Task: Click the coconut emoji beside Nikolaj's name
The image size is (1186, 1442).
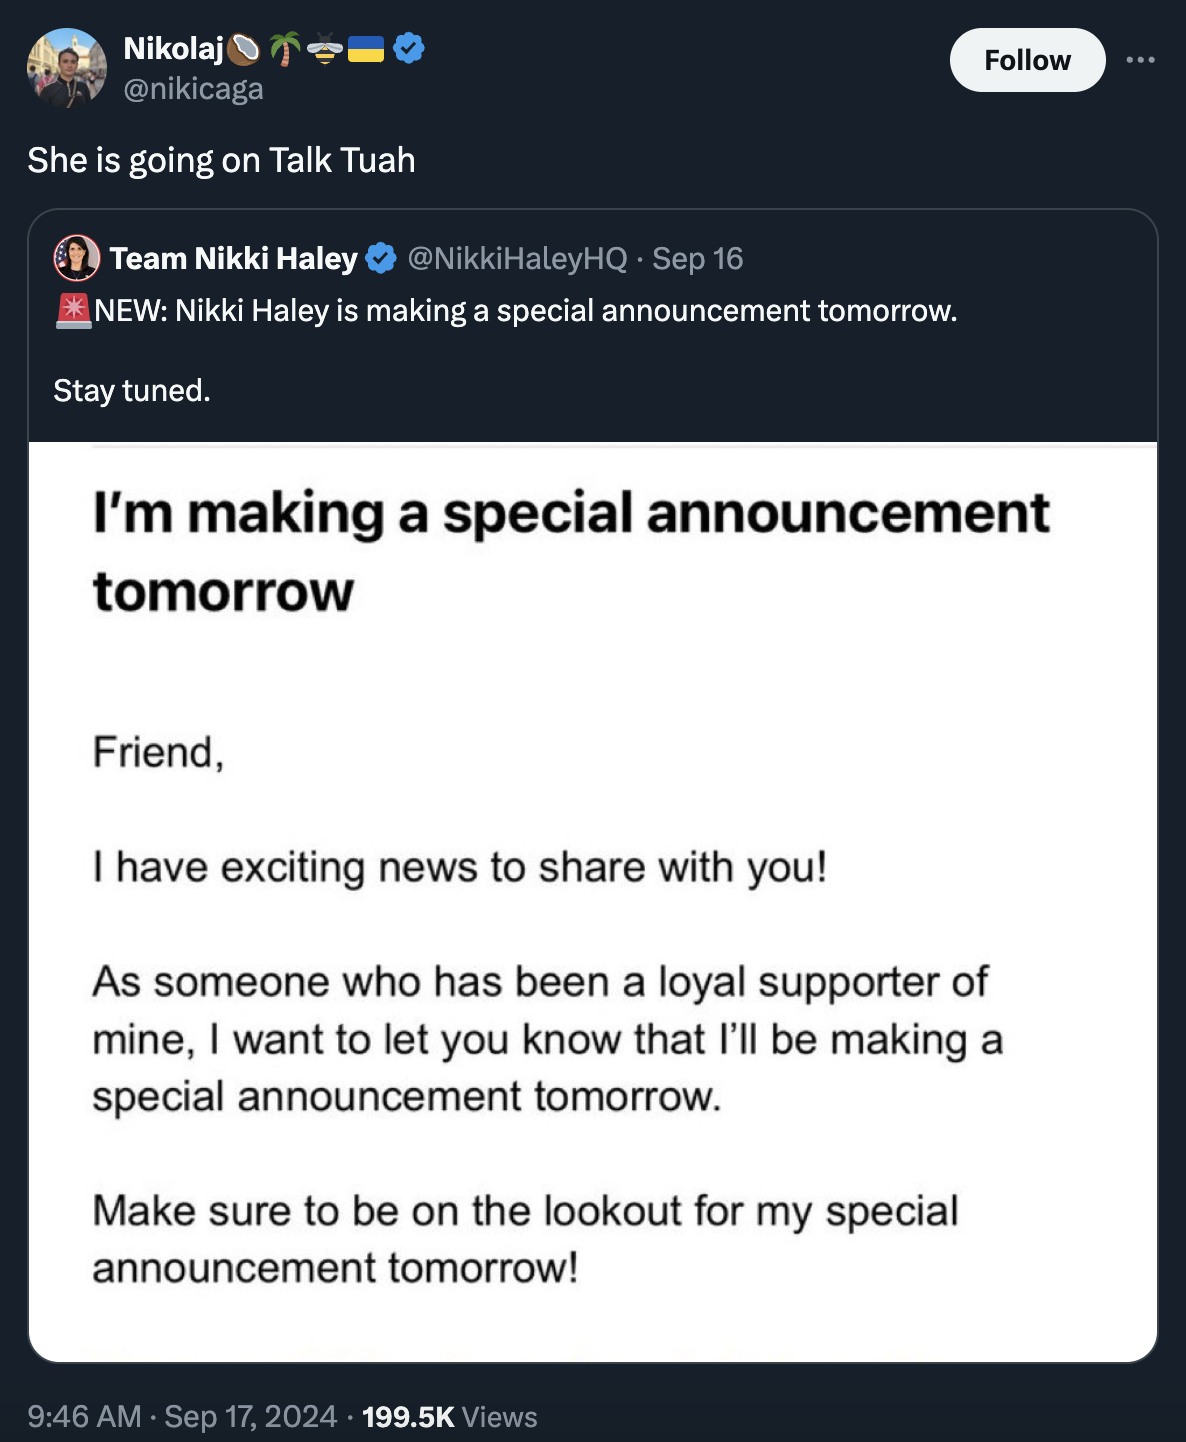Action: point(244,48)
